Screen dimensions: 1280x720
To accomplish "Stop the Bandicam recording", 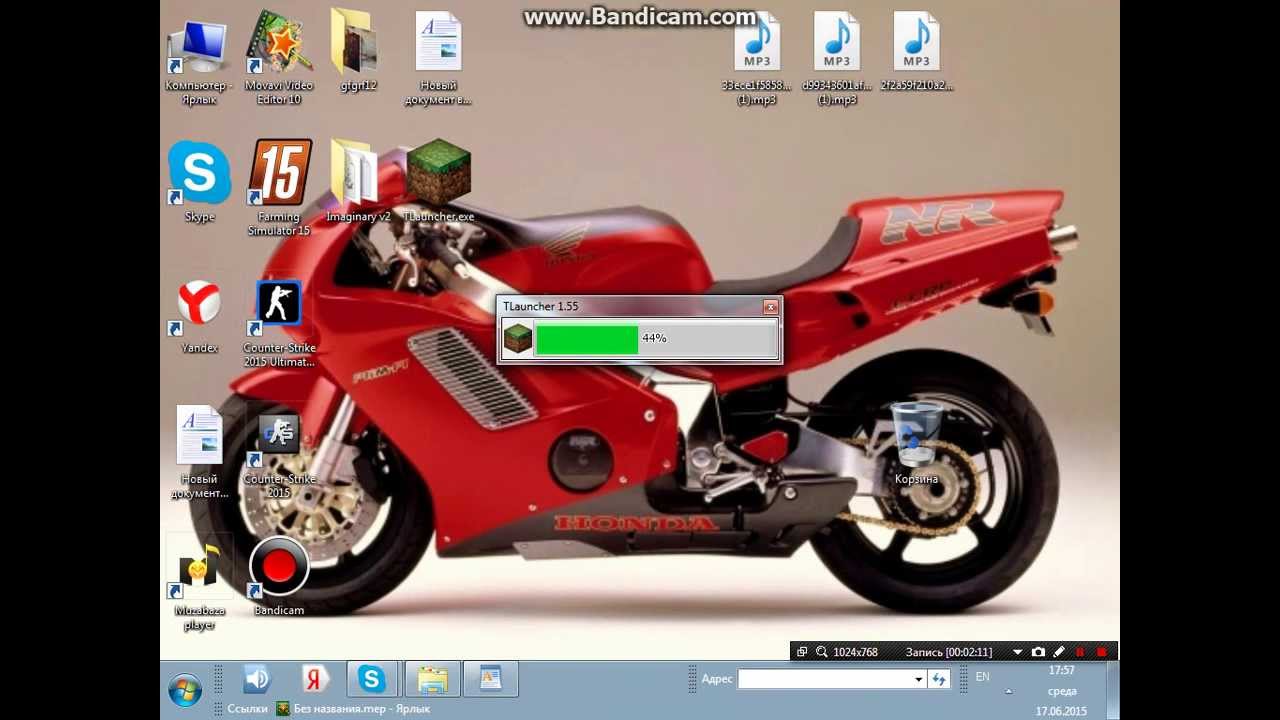I will (1102, 652).
